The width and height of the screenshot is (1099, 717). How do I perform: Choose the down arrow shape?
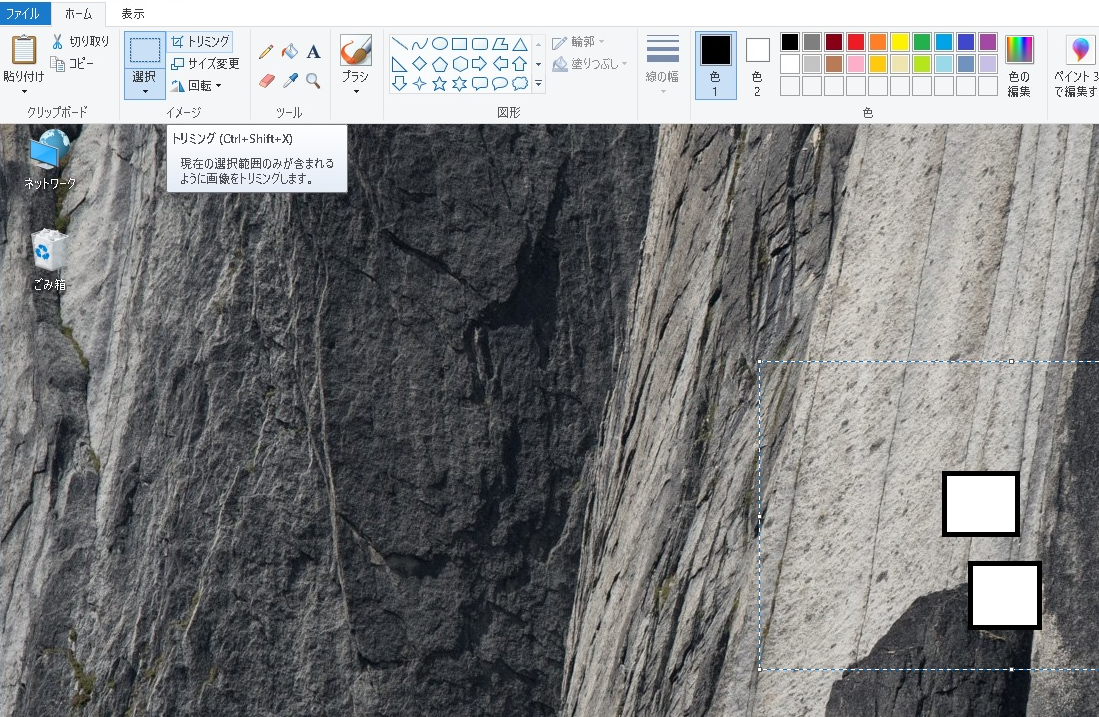400,84
